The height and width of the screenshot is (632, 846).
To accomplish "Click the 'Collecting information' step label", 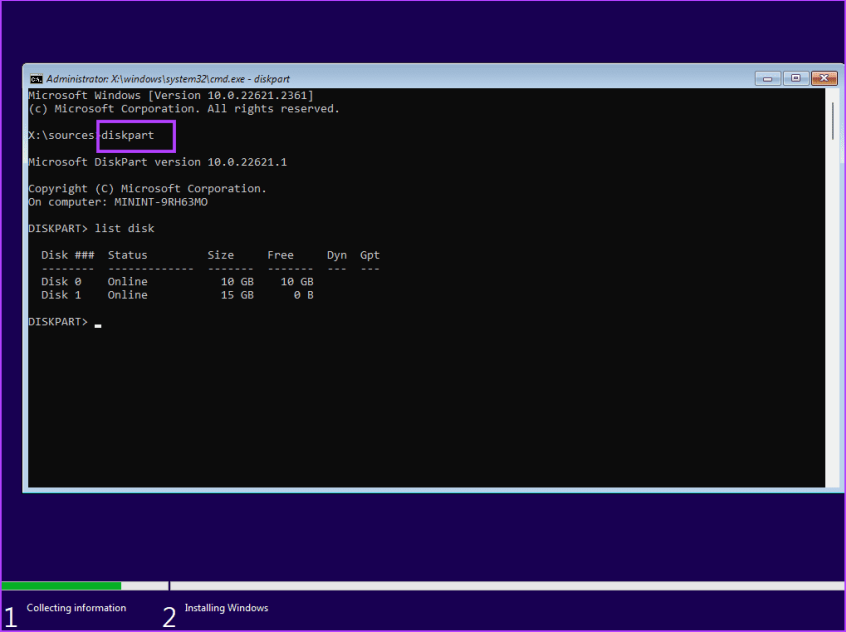I will tap(76, 608).
